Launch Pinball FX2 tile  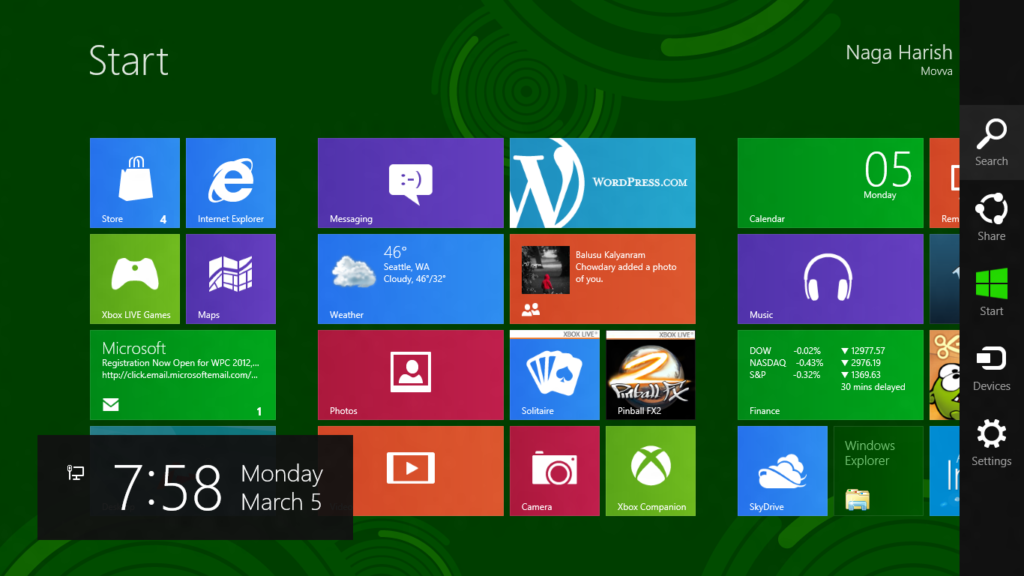(x=650, y=375)
